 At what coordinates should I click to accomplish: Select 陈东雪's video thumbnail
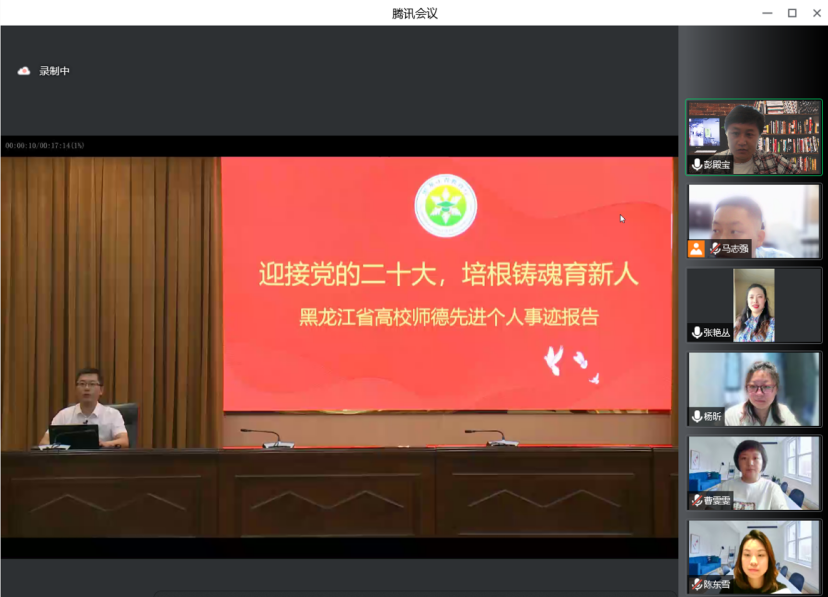(754, 556)
